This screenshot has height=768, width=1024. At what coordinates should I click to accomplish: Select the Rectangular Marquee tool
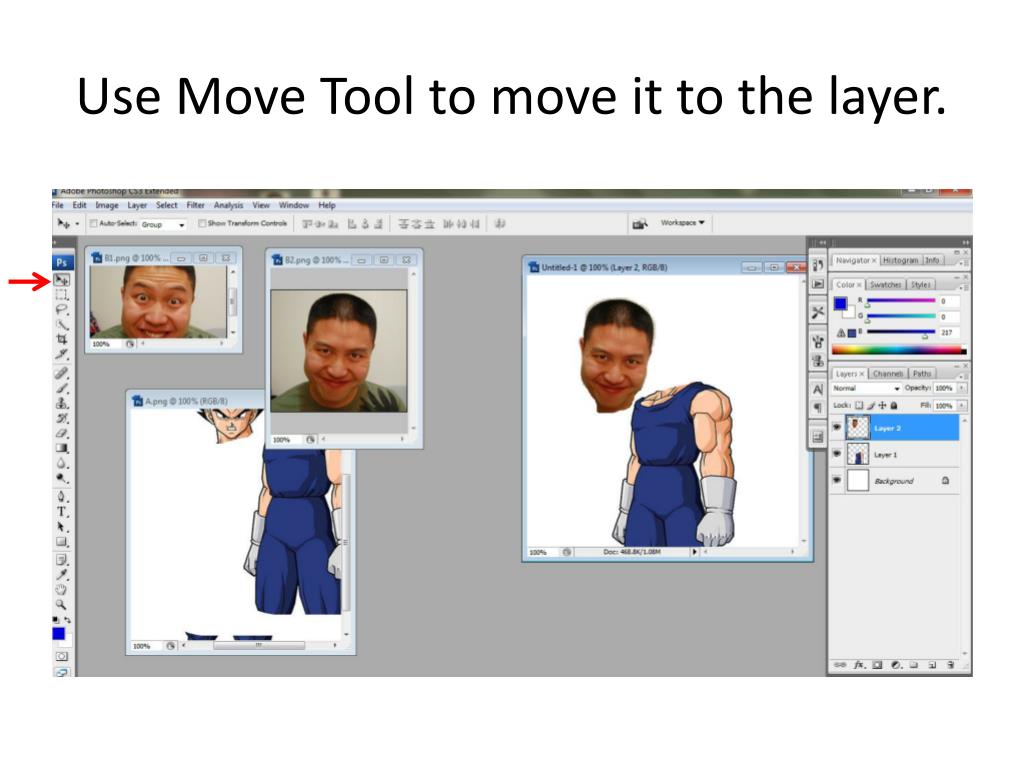(x=61, y=295)
